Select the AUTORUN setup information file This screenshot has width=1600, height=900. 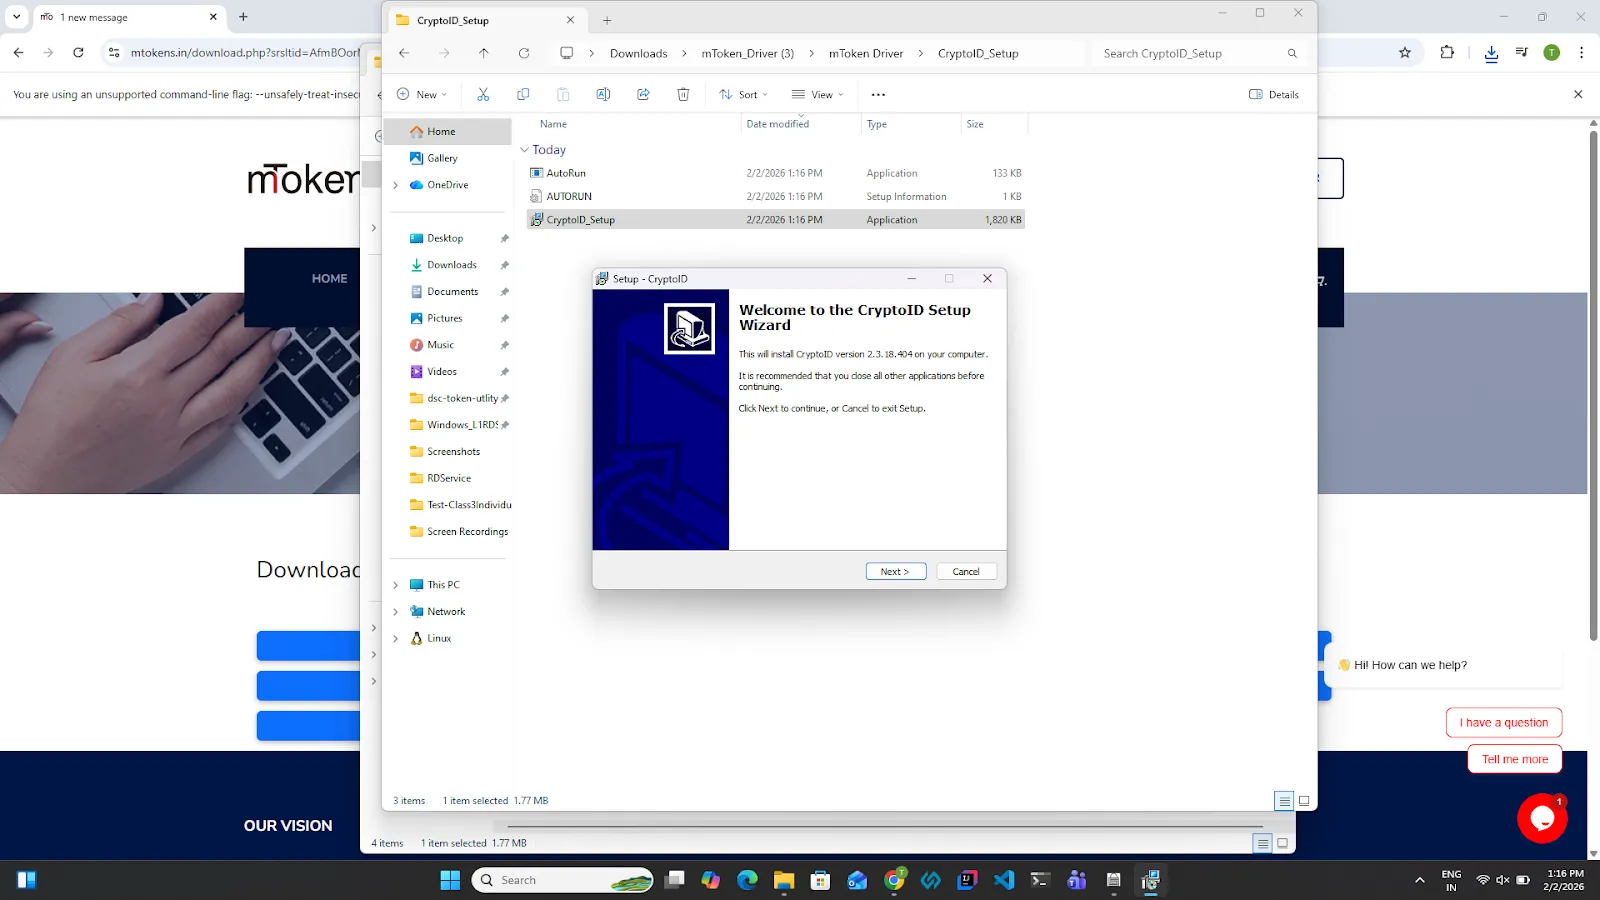(776, 196)
